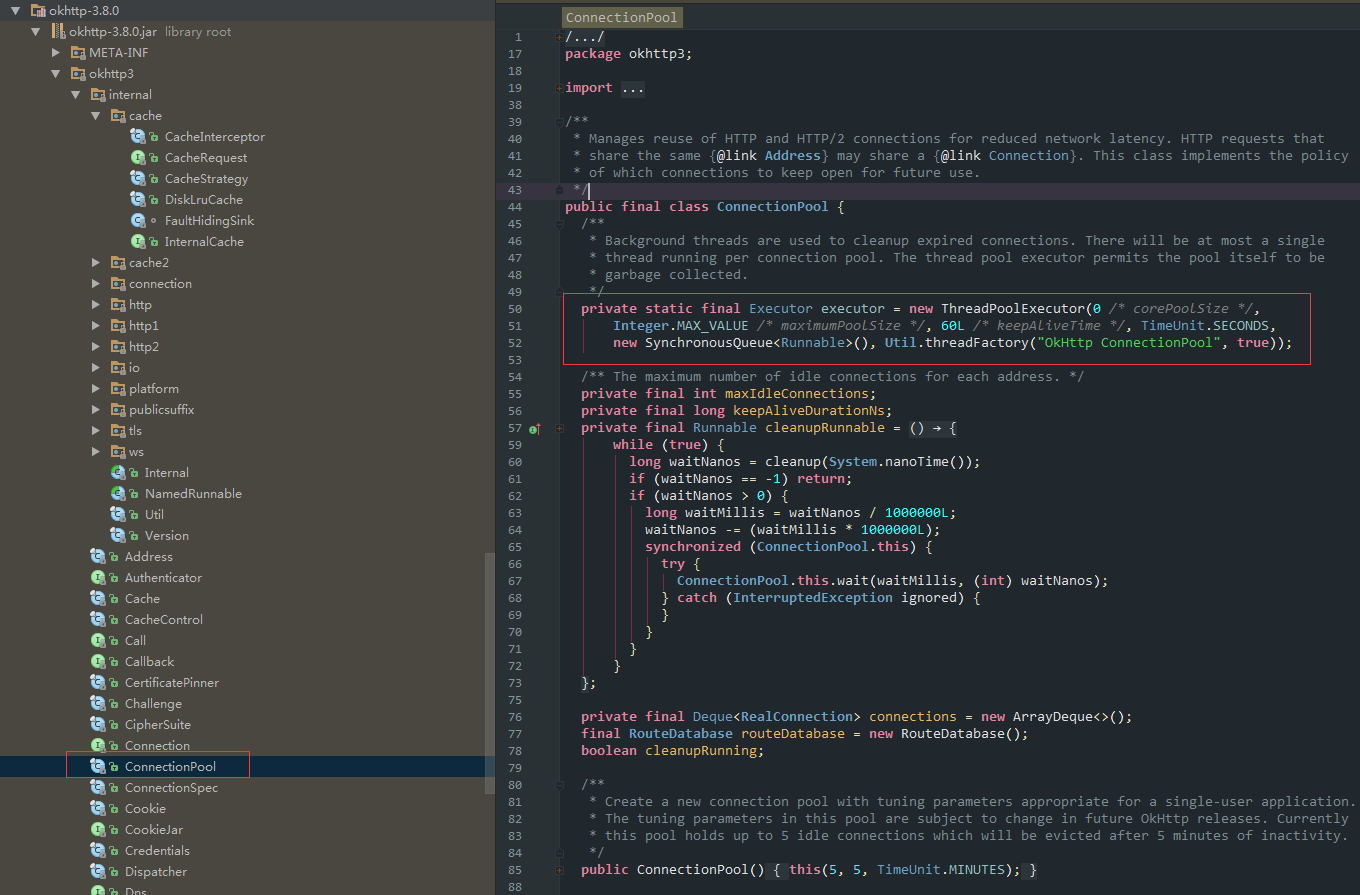Expand the connection package
The height and width of the screenshot is (895, 1360).
point(96,284)
